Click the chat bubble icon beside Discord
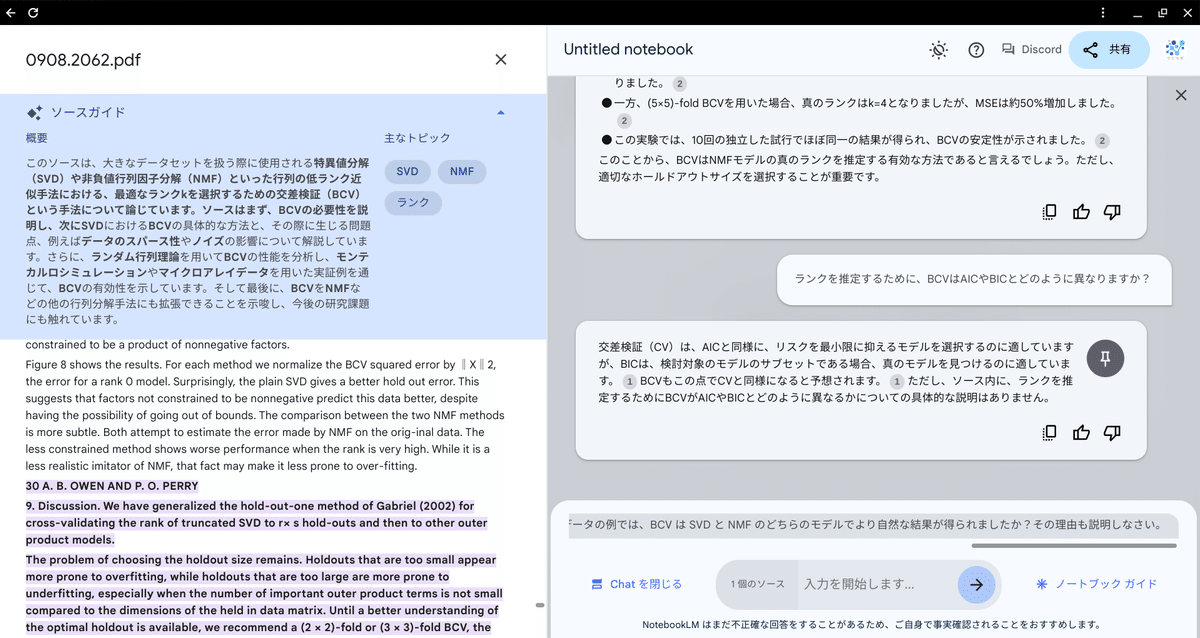This screenshot has width=1200, height=638. (x=1007, y=49)
